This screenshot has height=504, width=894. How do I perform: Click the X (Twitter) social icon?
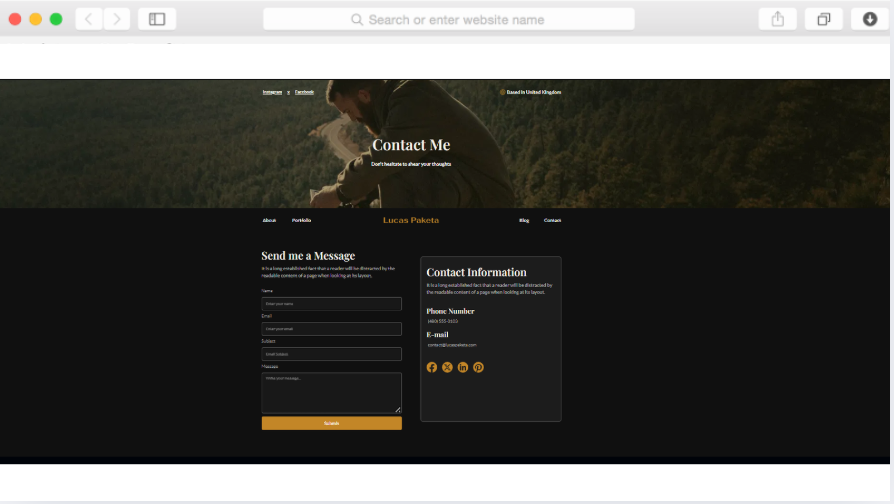tap(447, 367)
